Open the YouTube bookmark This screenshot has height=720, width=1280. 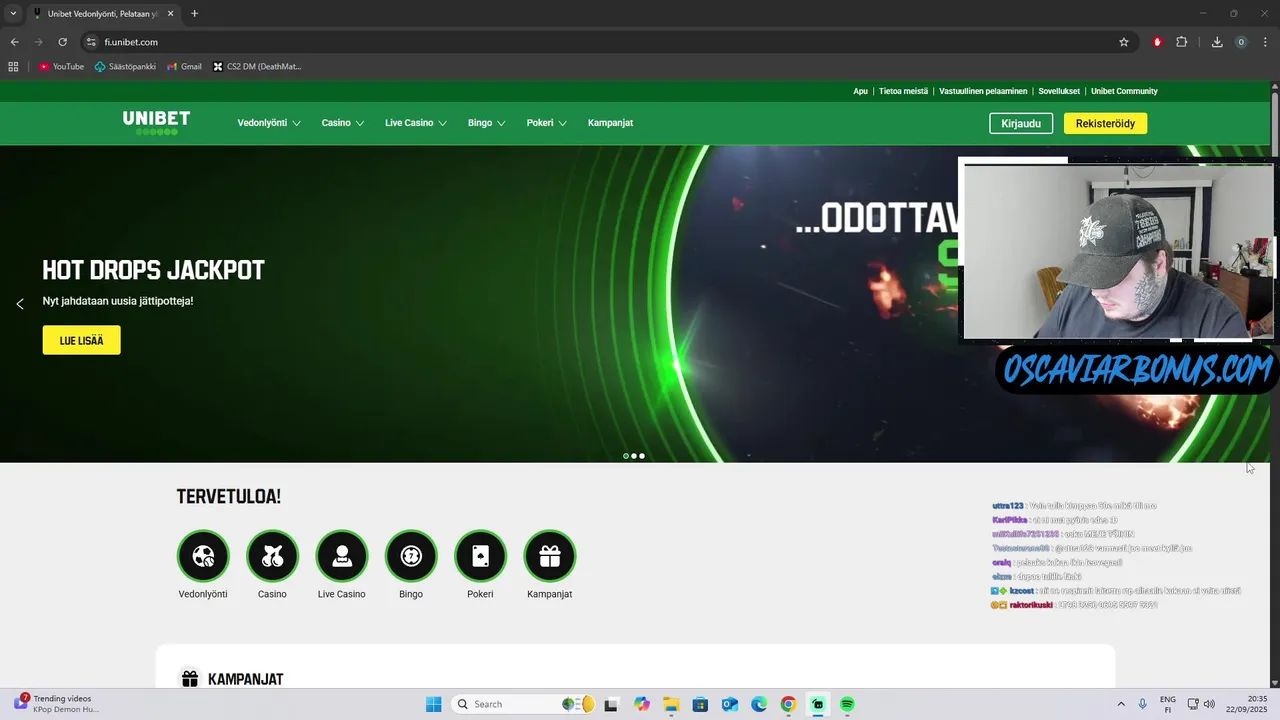[61, 67]
